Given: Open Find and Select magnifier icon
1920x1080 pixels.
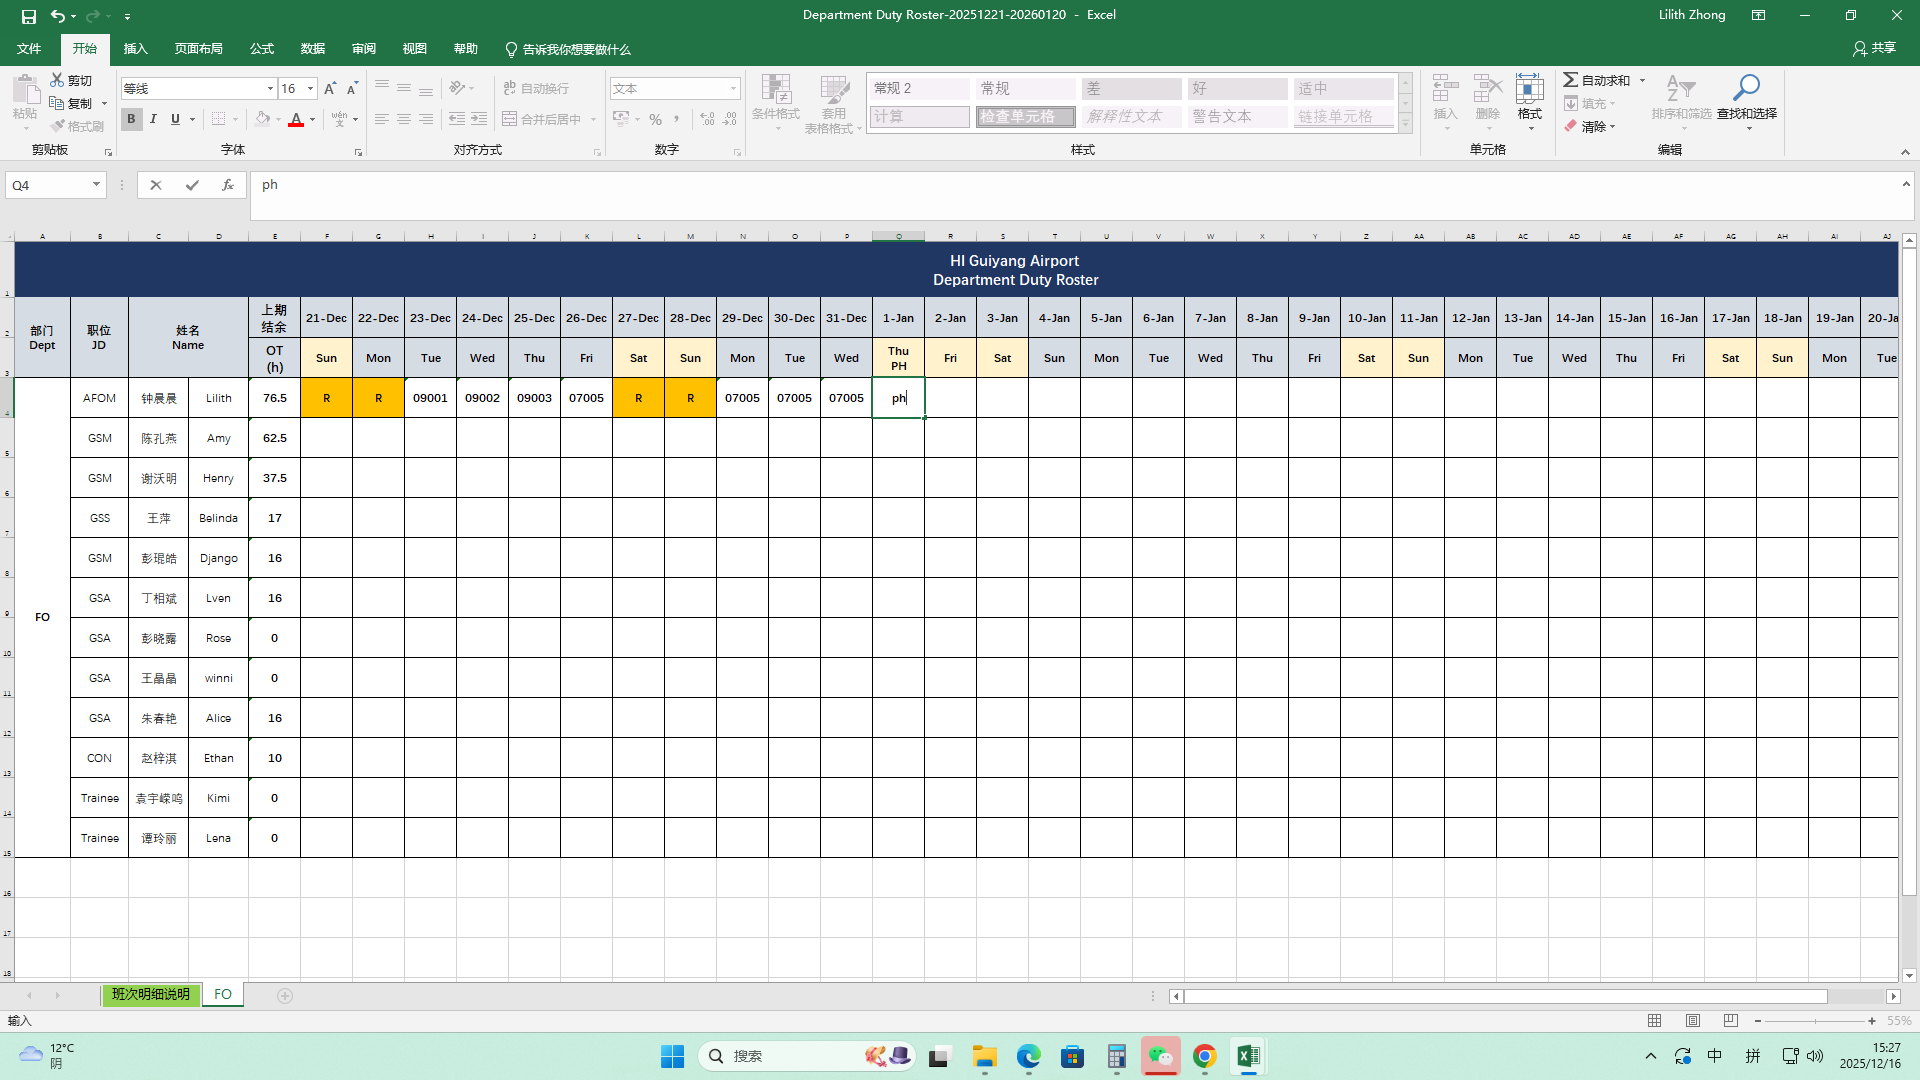Looking at the screenshot, I should point(1746,89).
